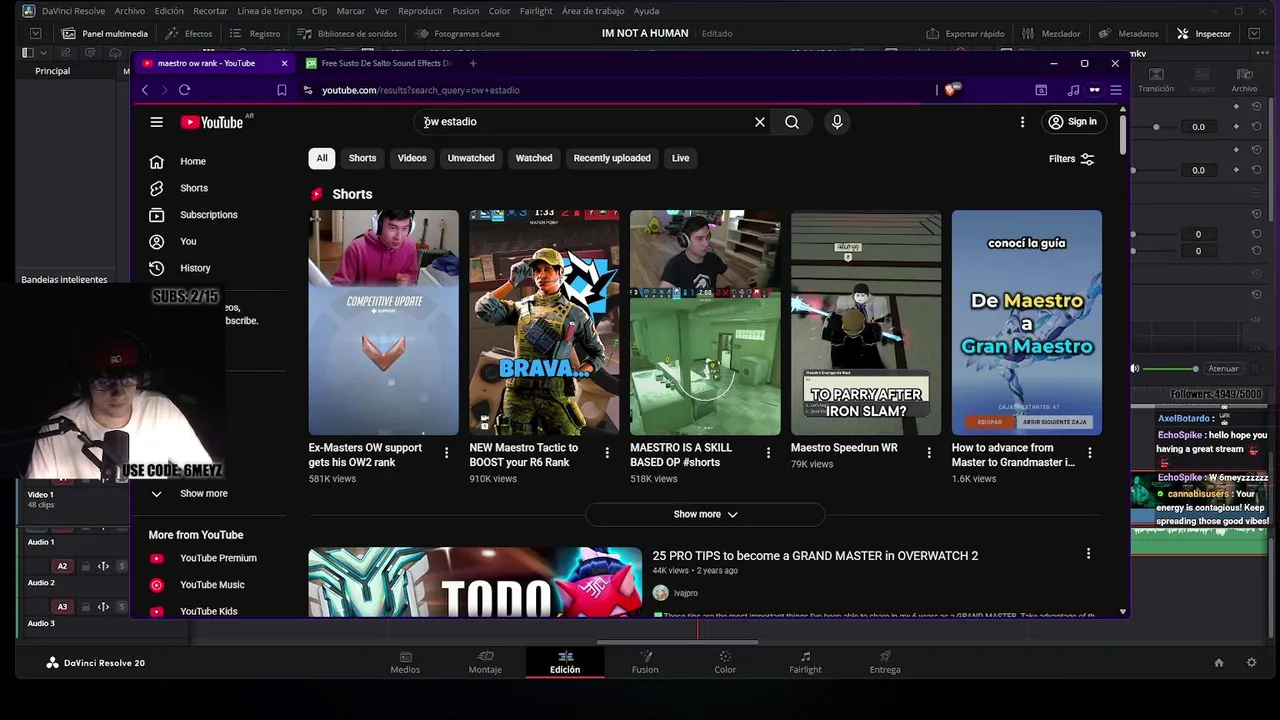Viewport: 1280px width, 720px height.
Task: Open options for Maestro Speedrun WR short
Action: click(x=929, y=453)
